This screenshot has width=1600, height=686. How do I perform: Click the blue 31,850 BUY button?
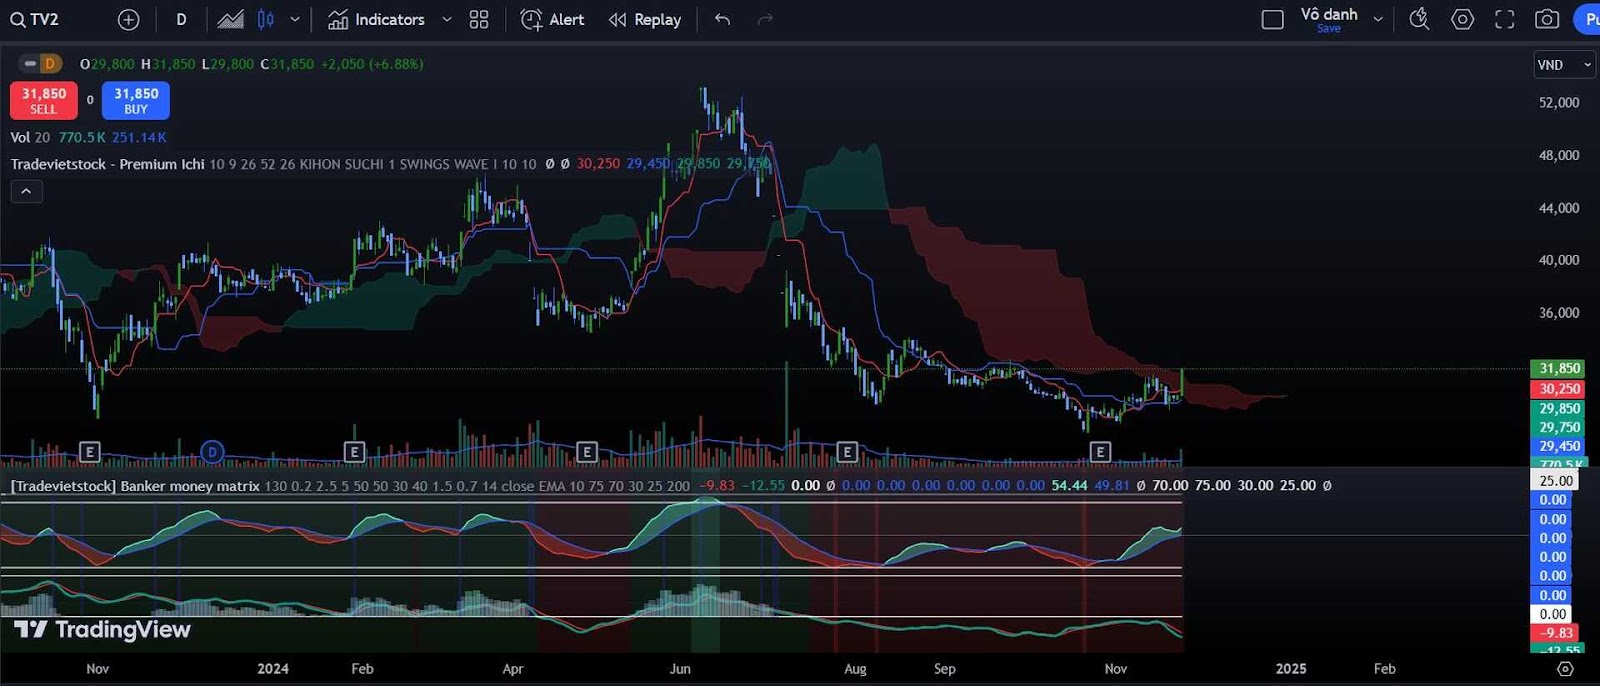coord(136,100)
